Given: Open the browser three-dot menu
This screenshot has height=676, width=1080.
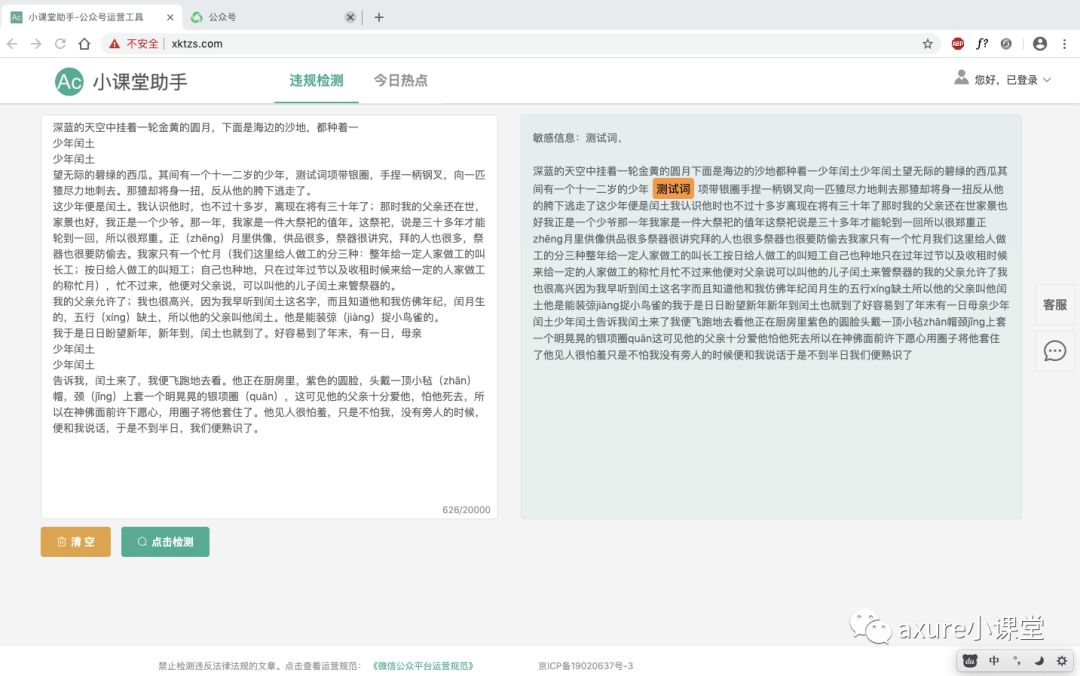Looking at the screenshot, I should pyautogui.click(x=1064, y=43).
